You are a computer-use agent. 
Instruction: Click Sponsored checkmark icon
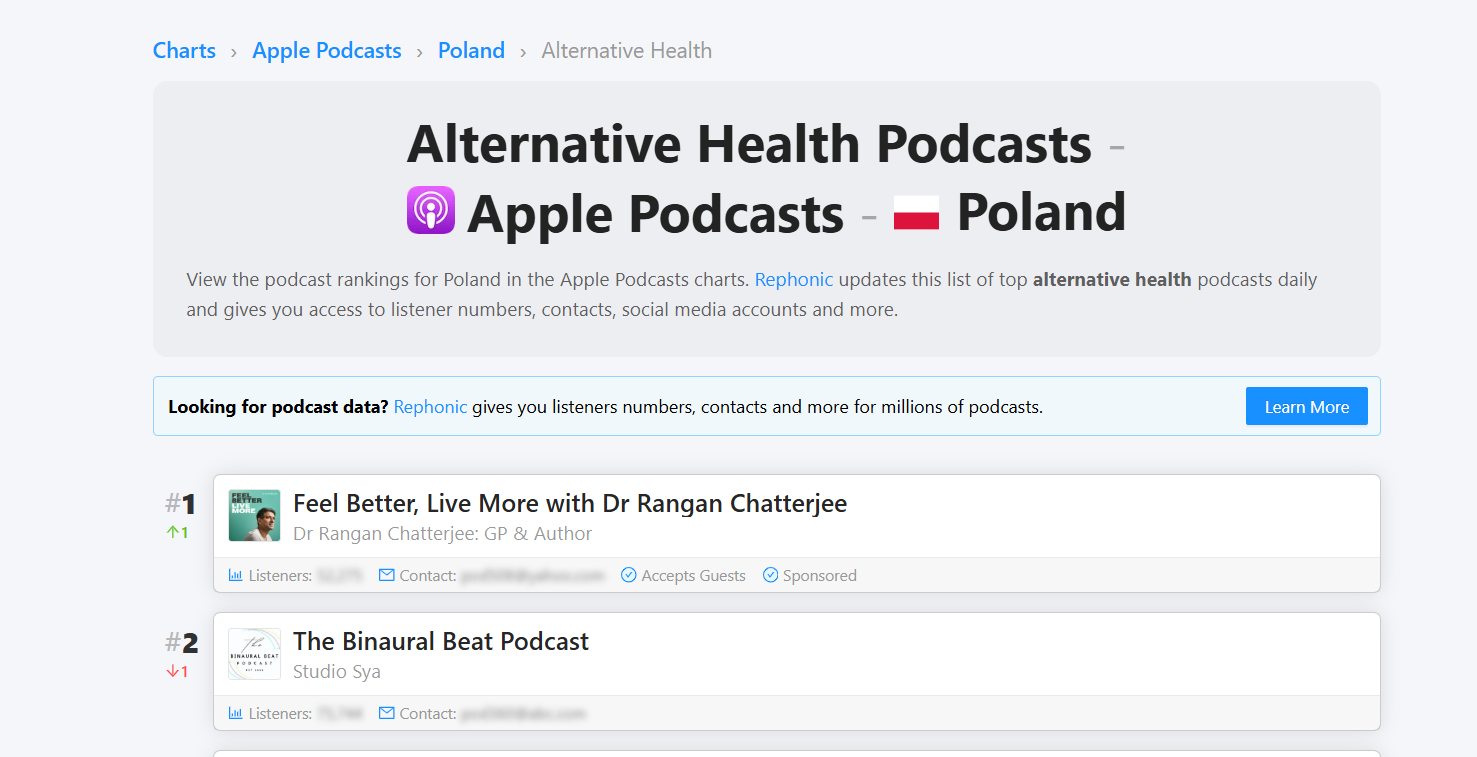point(771,575)
